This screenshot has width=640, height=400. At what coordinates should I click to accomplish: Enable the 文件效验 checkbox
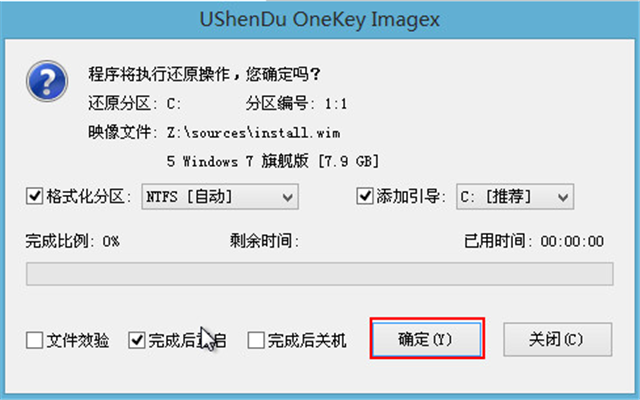pyautogui.click(x=34, y=340)
